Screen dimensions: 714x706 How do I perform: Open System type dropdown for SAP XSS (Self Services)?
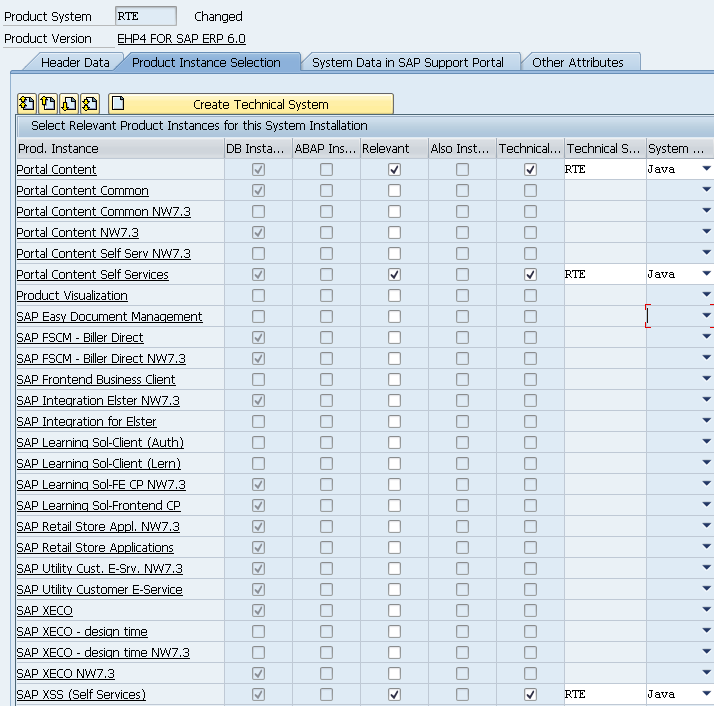pos(706,693)
